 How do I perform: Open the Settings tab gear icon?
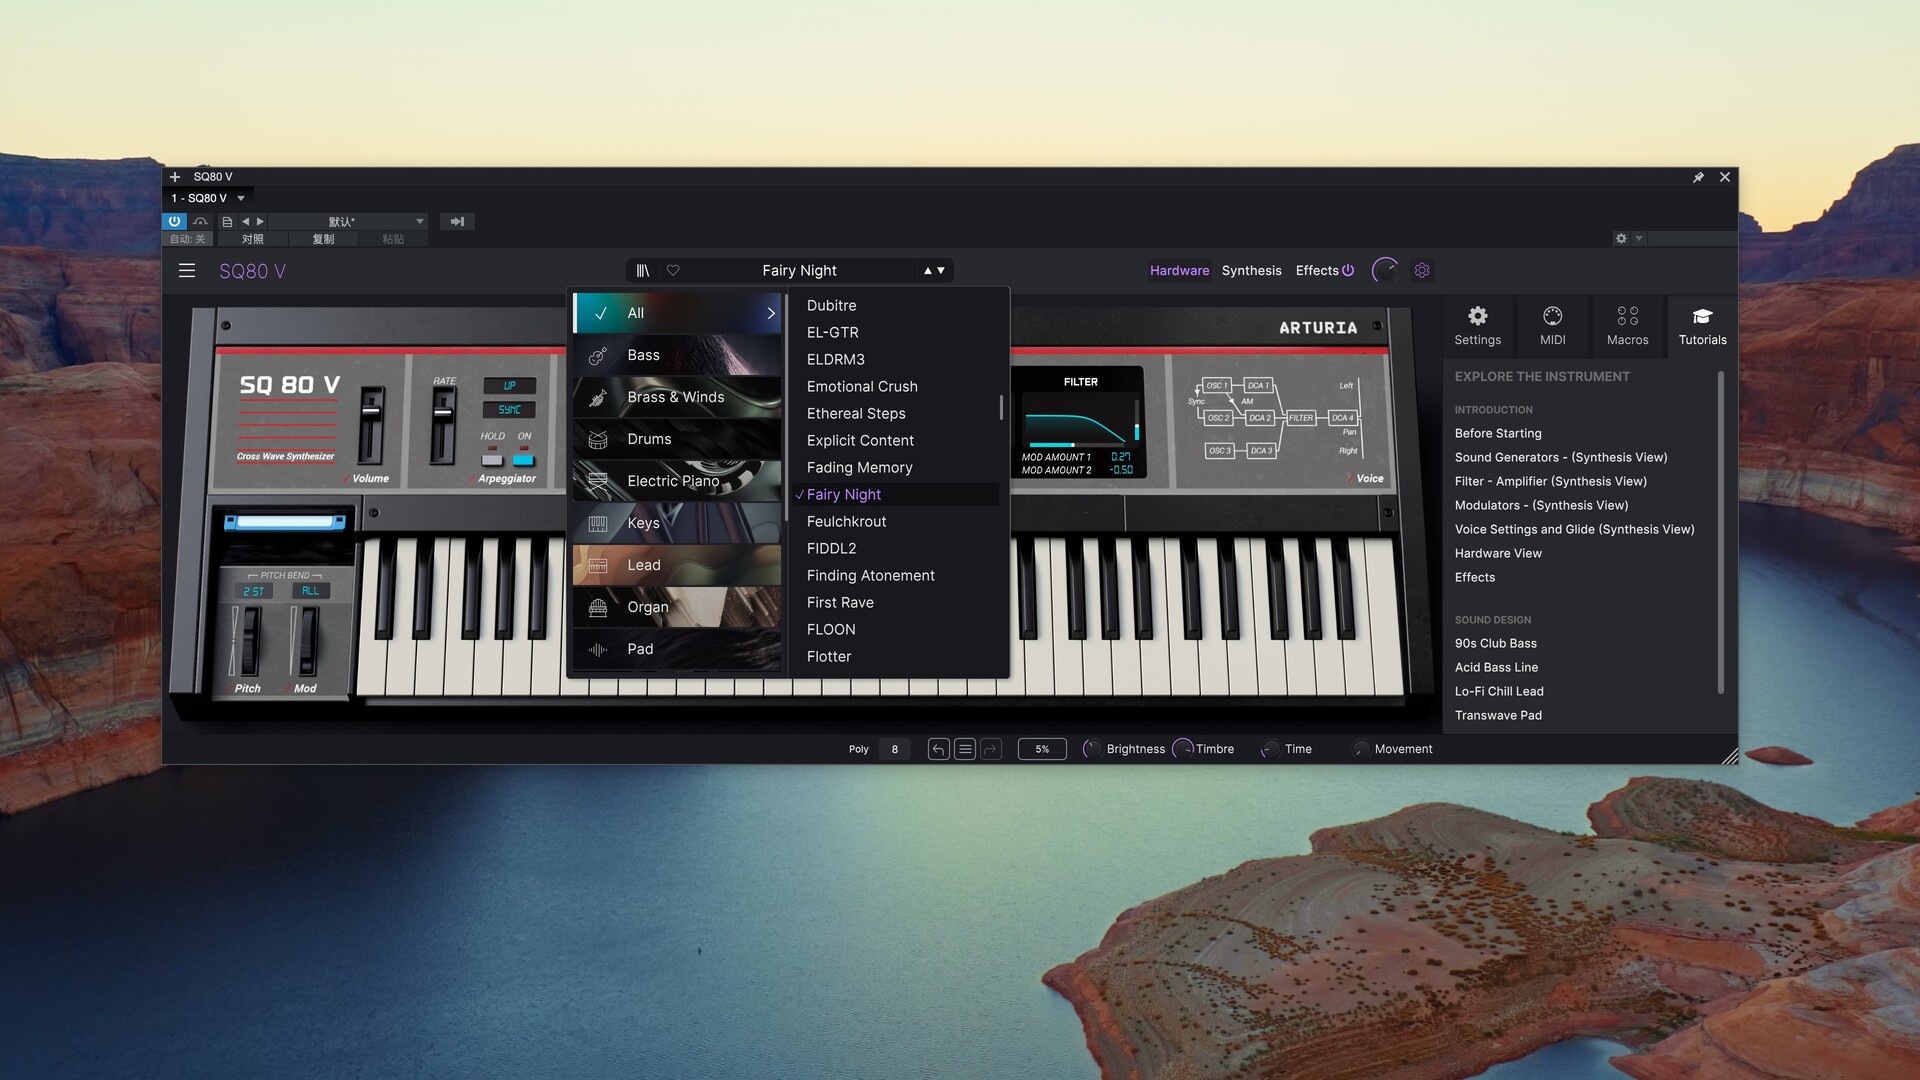tap(1477, 327)
